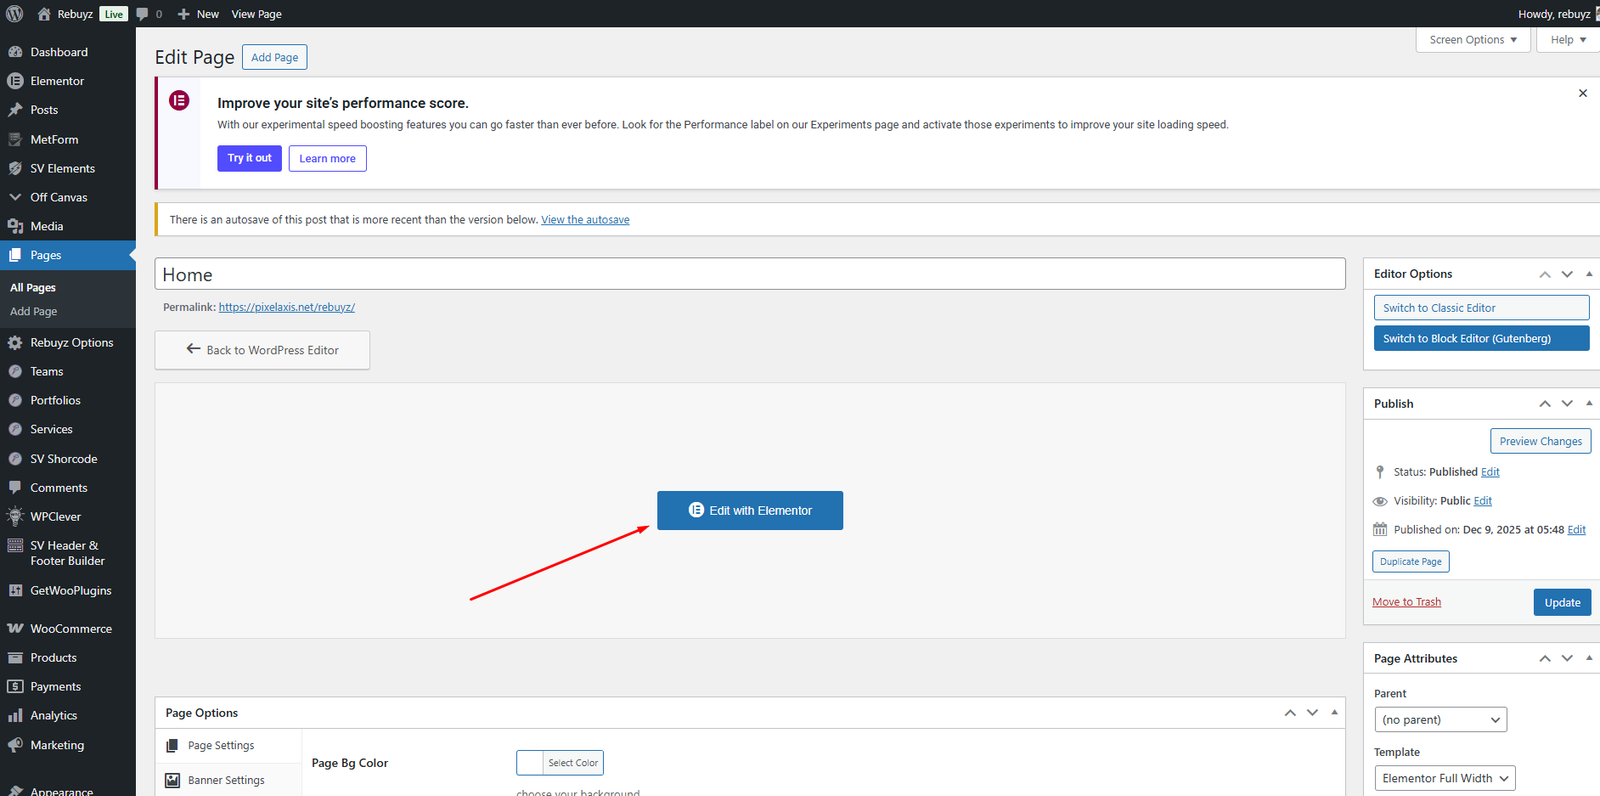Screen dimensions: 1600x796
Task: Click the SV Elements sidebar icon
Action: [15, 169]
